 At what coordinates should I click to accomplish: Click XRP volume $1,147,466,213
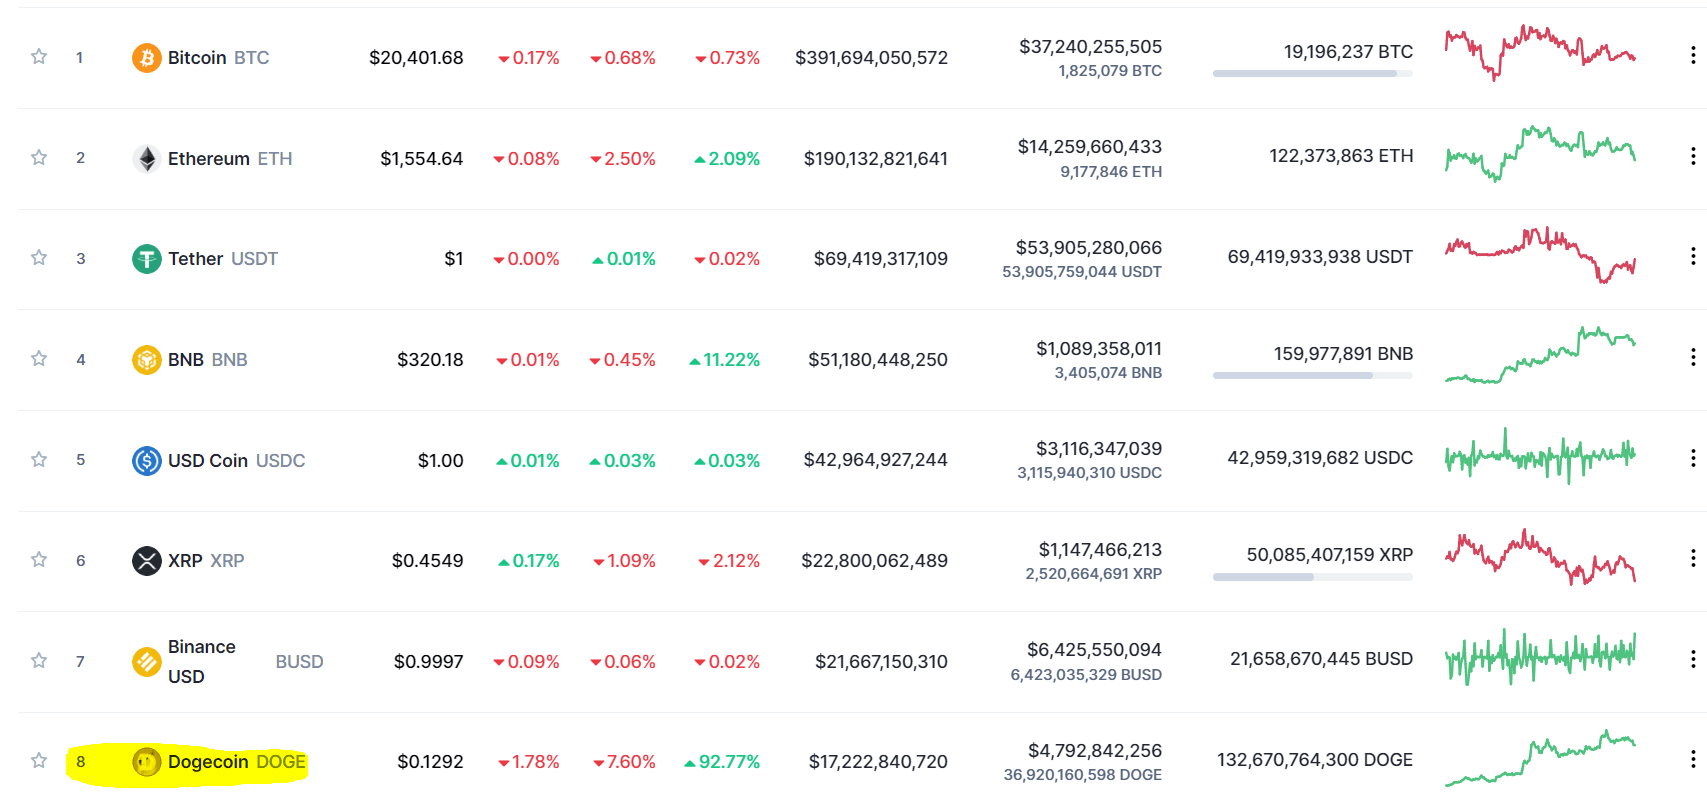coord(1100,550)
